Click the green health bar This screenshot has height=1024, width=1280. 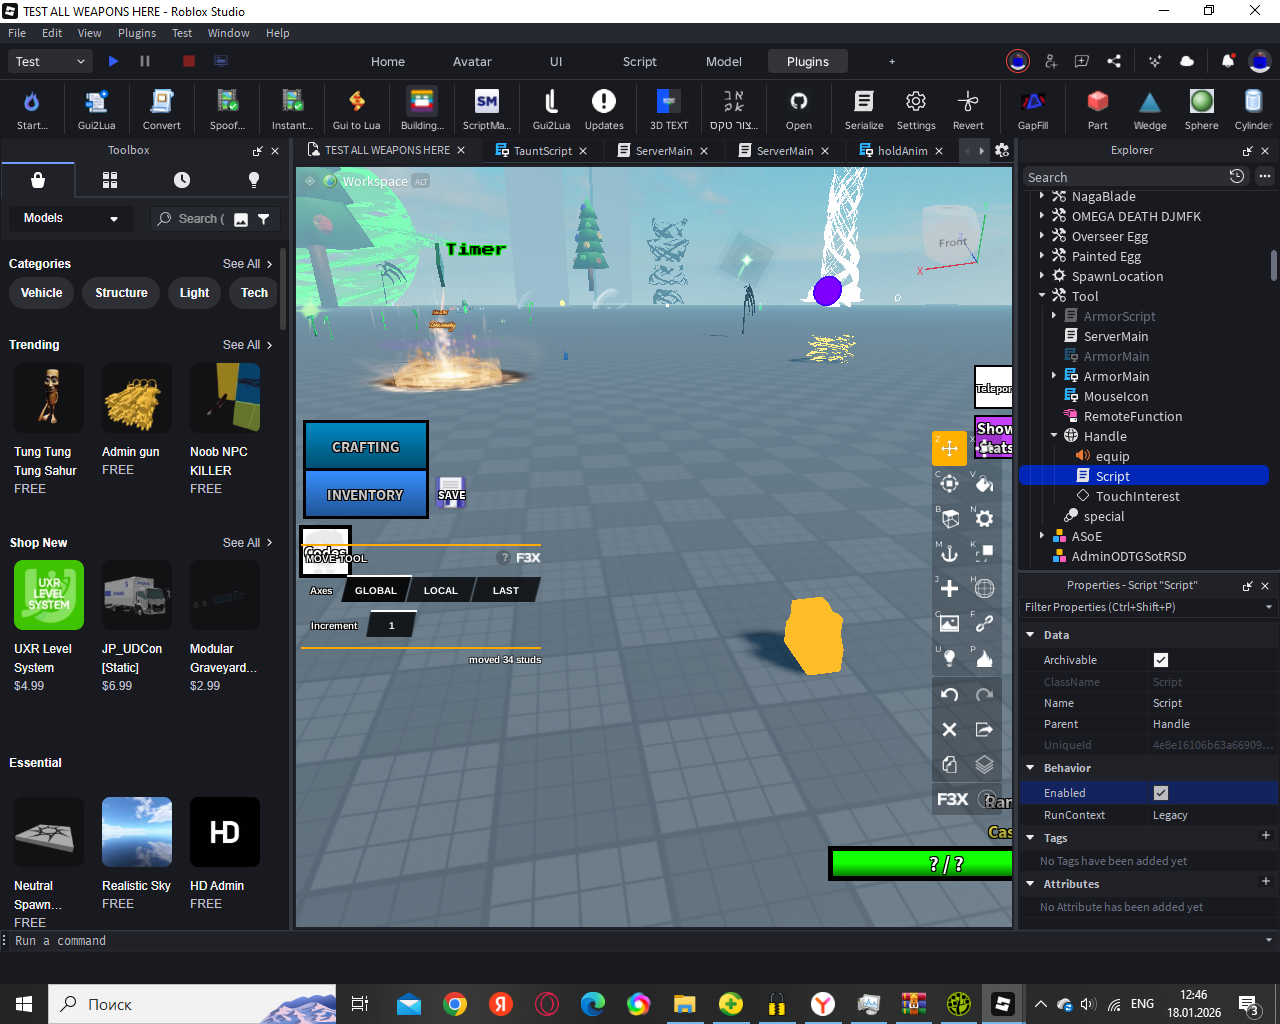[x=921, y=864]
